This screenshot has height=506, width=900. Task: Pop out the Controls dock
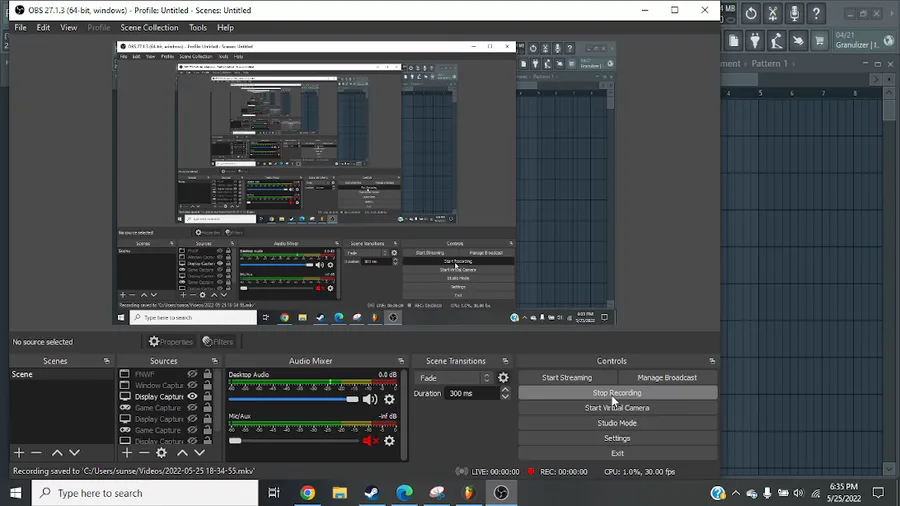coord(712,361)
